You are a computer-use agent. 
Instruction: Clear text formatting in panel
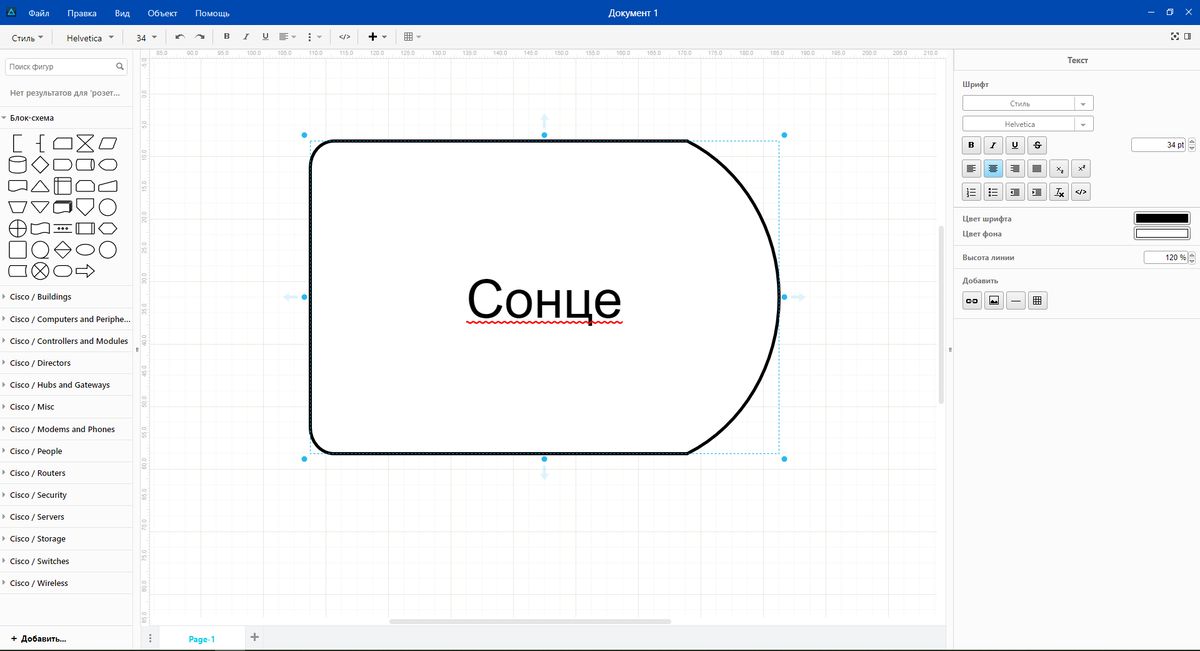(x=1059, y=192)
